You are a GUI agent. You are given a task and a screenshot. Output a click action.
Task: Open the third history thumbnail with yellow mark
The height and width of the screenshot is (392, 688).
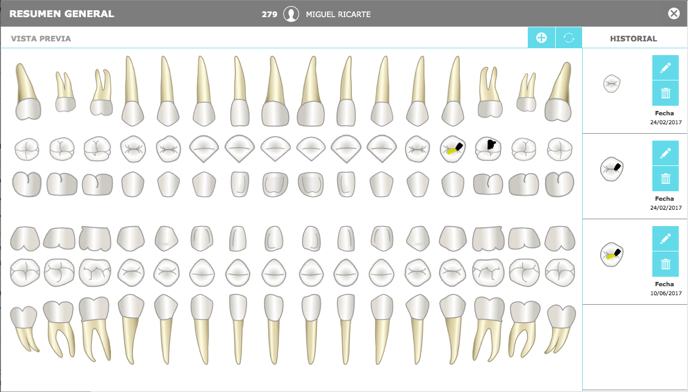click(x=612, y=255)
